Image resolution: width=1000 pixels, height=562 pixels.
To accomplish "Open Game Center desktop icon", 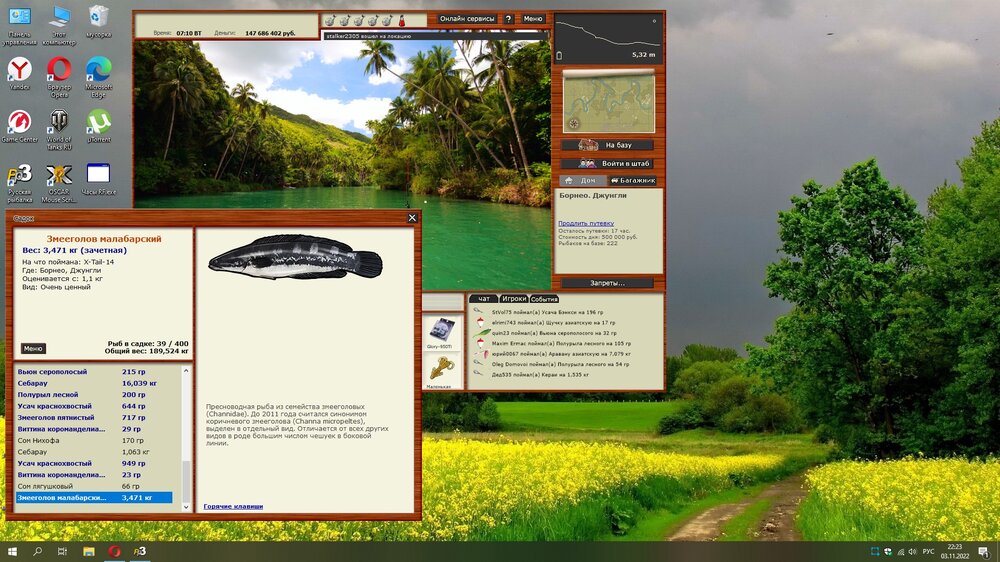I will click(x=19, y=126).
